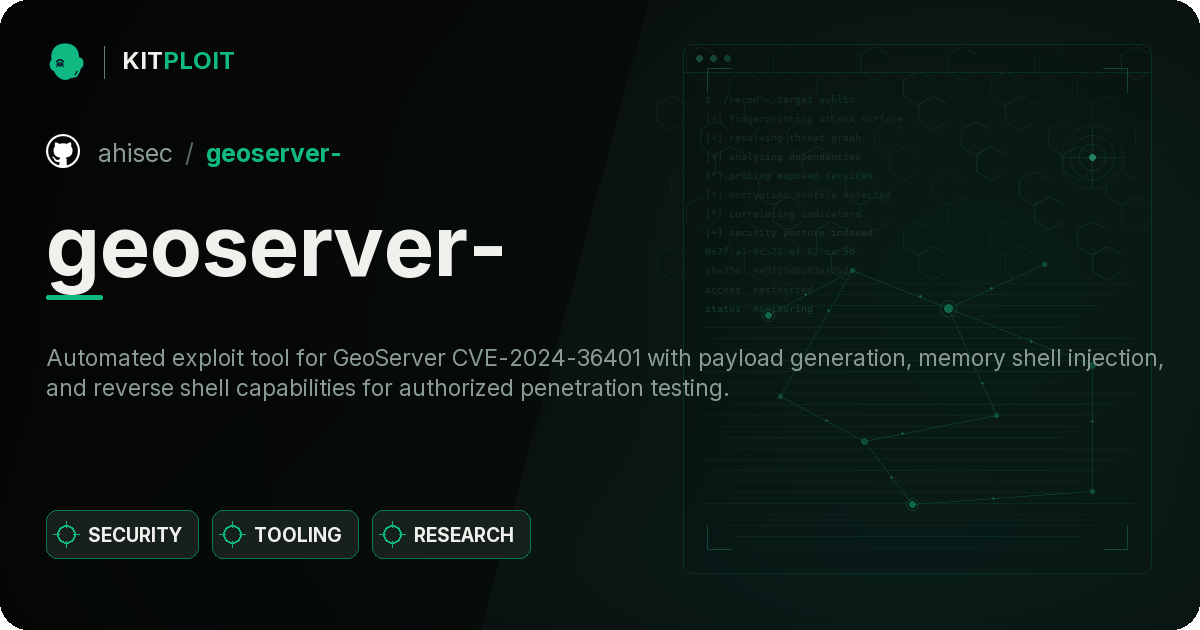The width and height of the screenshot is (1200, 630).
Task: Click the GitHub octocat icon
Action: click(63, 152)
